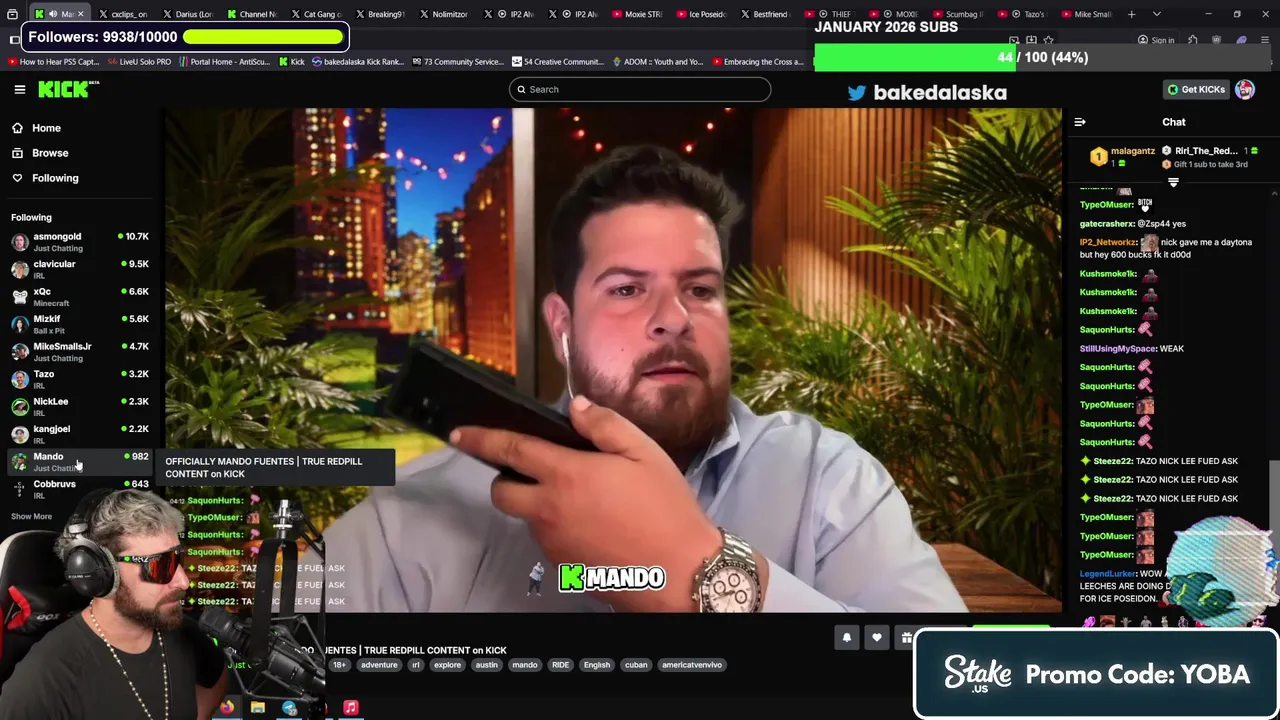The width and height of the screenshot is (1280, 720).
Task: Open the Firefox tab list panel icon
Action: (13, 14)
